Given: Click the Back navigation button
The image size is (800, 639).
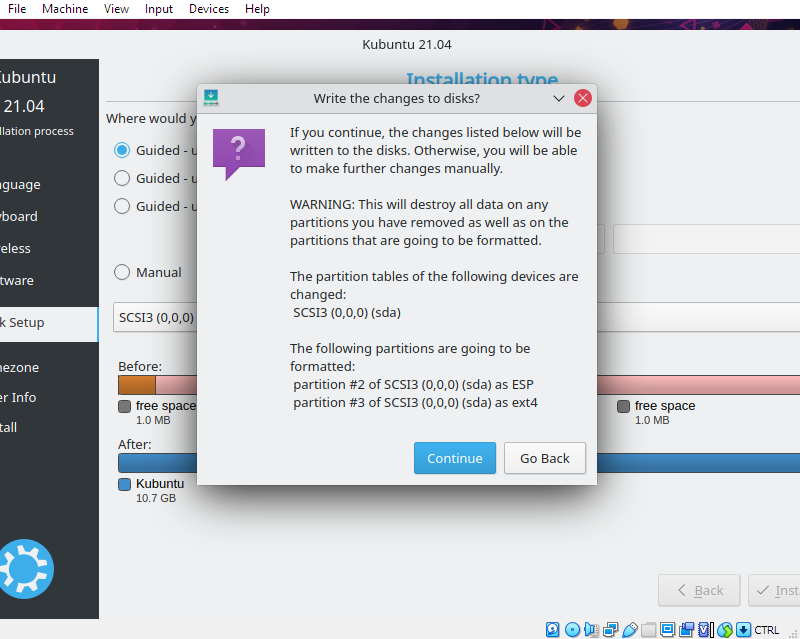Looking at the screenshot, I should pyautogui.click(x=699, y=590).
